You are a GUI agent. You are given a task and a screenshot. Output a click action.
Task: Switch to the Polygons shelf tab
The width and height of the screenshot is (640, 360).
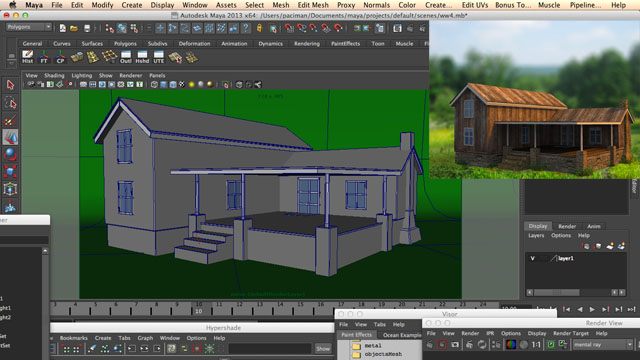125,43
